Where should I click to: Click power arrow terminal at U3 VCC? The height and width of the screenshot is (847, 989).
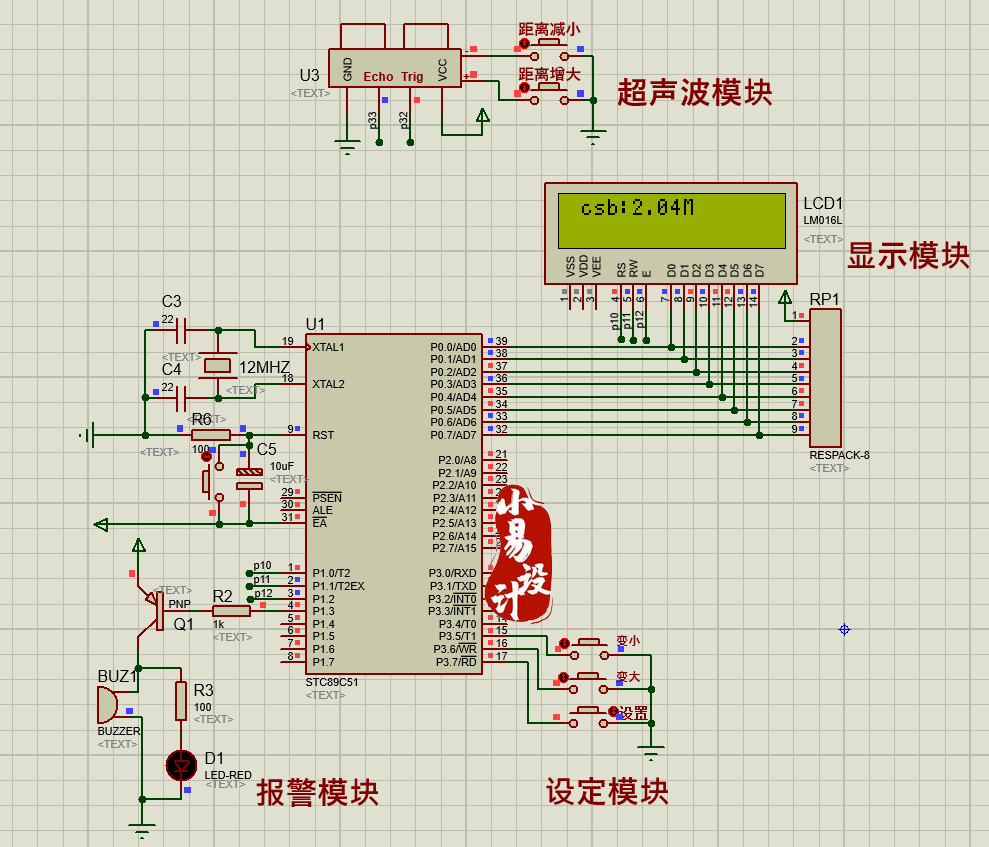click(483, 116)
